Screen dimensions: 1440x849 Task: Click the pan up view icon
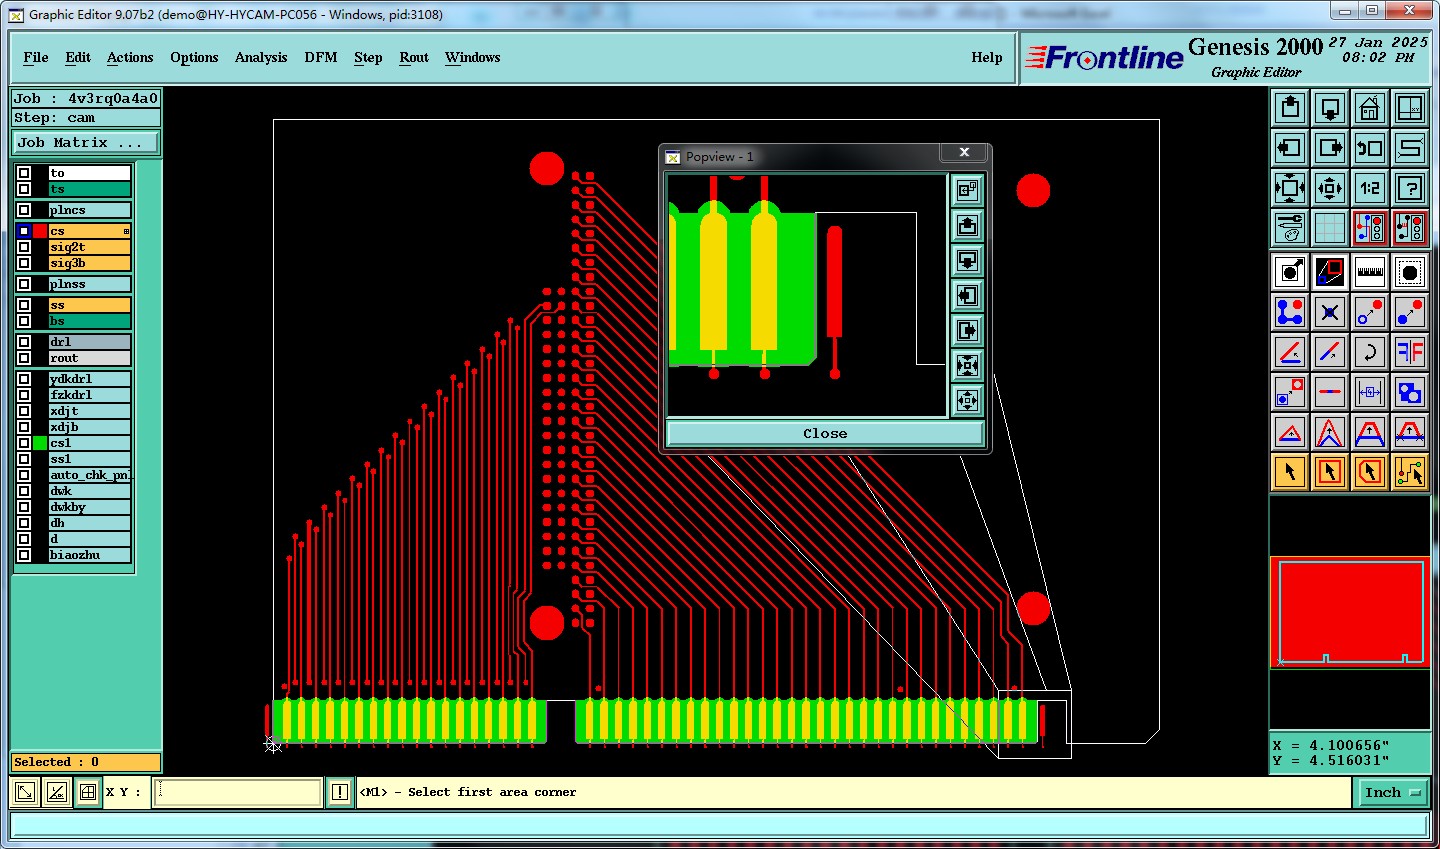pyautogui.click(x=1290, y=107)
